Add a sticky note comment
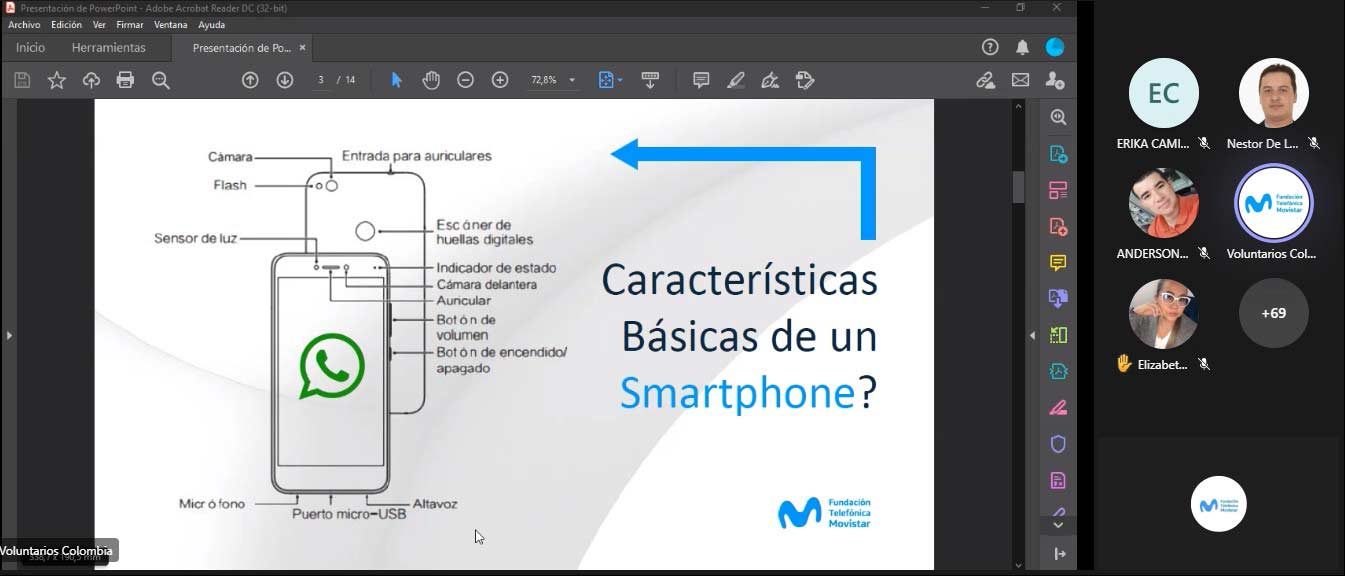The height and width of the screenshot is (576, 1345). pyautogui.click(x=701, y=80)
